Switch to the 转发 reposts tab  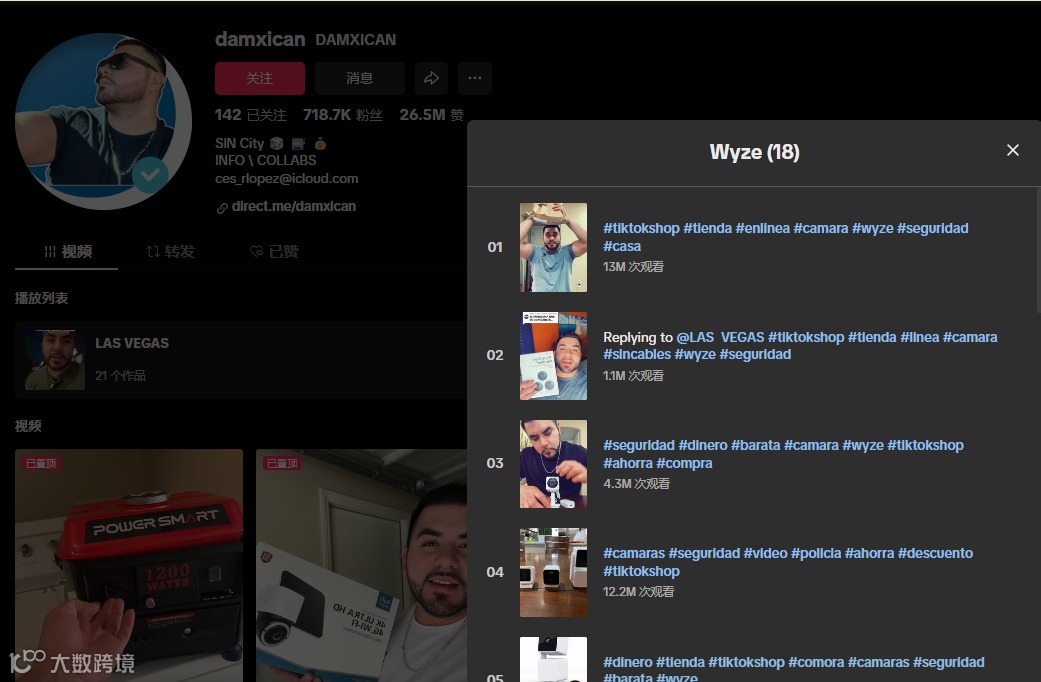[170, 252]
